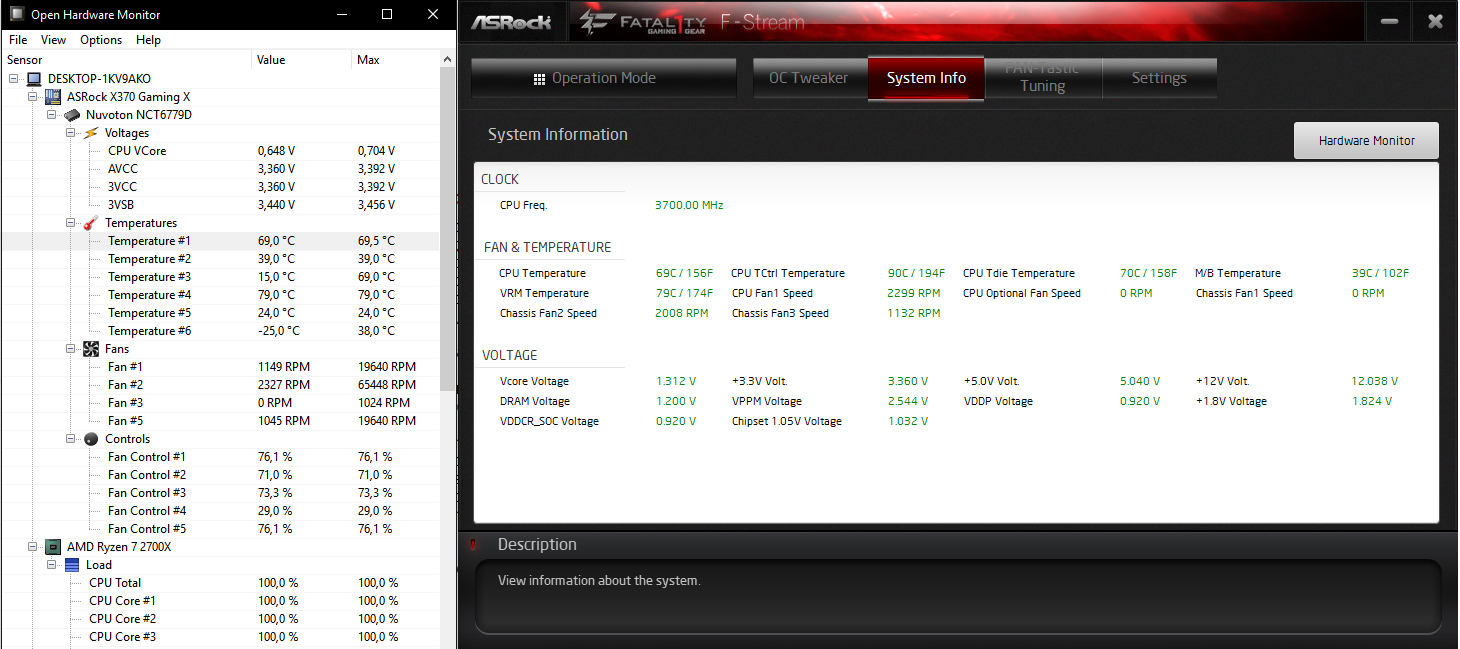
Task: Collapse the DESKTOP-1KV9AKO tree node
Action: click(14, 79)
